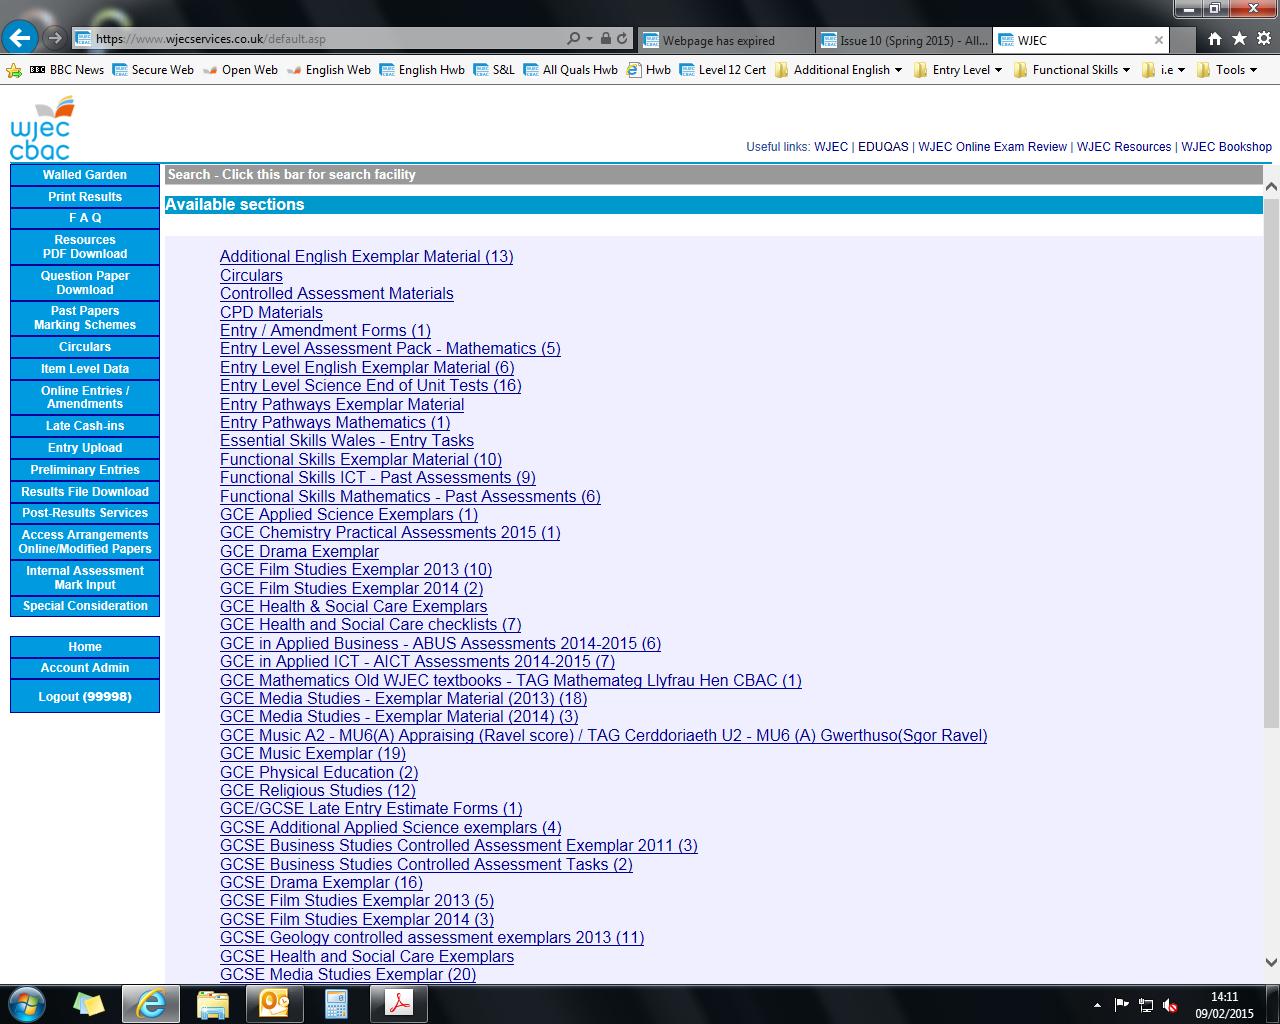The width and height of the screenshot is (1280, 1024).
Task: Open Special Consideration in the sidebar
Action: click(85, 606)
